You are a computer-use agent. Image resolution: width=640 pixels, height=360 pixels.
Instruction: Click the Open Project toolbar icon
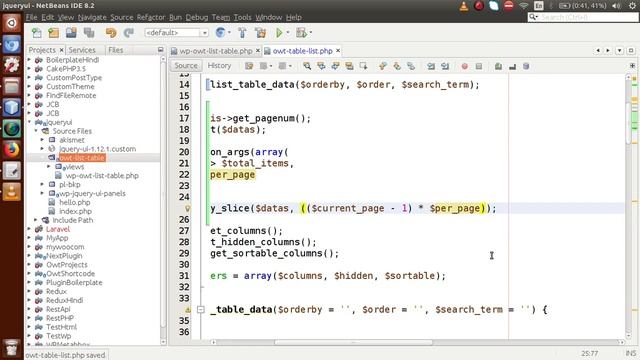click(71, 33)
